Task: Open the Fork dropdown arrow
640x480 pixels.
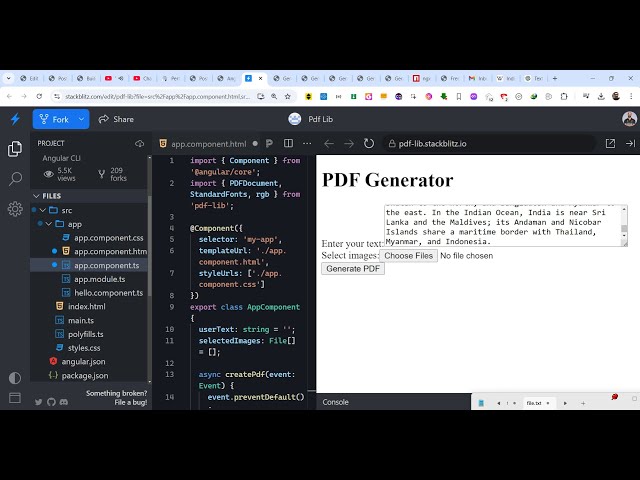Action: (x=82, y=119)
